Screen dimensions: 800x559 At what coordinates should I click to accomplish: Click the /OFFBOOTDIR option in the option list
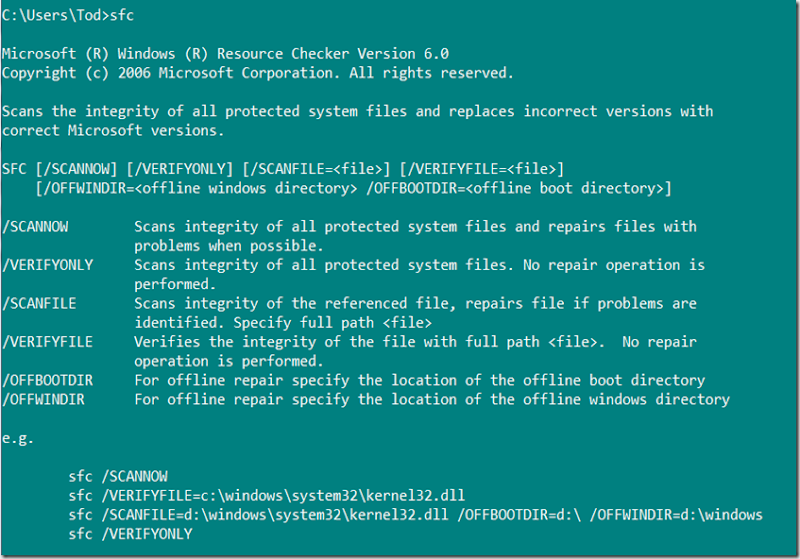click(48, 380)
